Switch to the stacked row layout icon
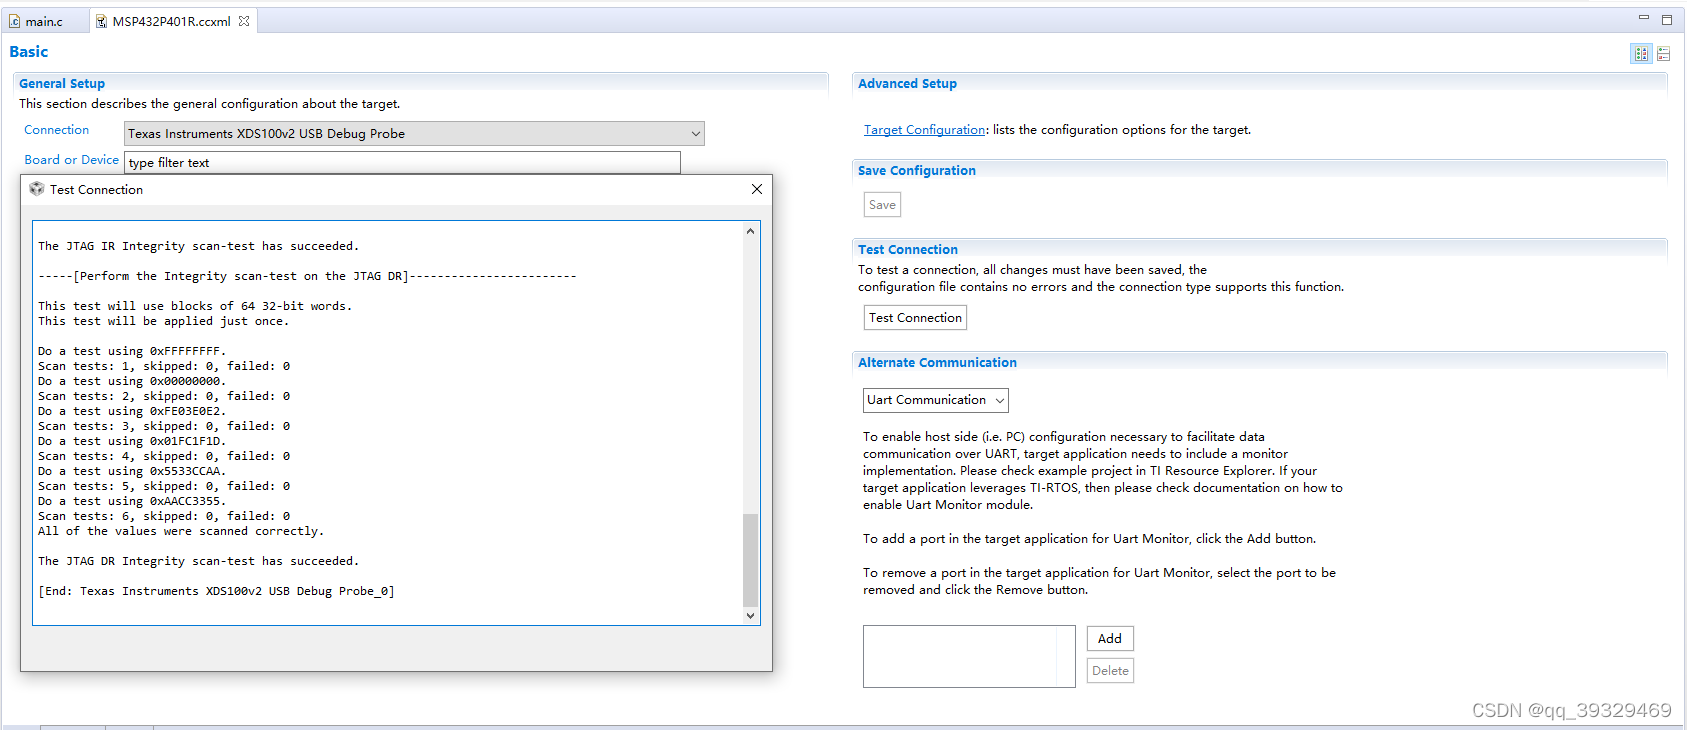1687x730 pixels. [x=1664, y=54]
